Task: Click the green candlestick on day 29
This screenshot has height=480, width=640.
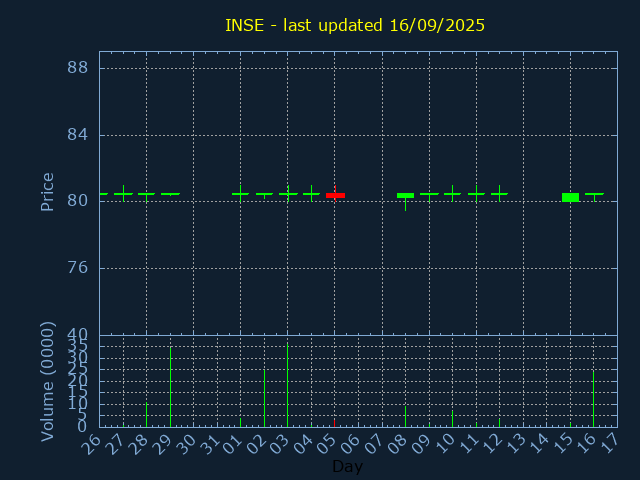Action: 171,194
